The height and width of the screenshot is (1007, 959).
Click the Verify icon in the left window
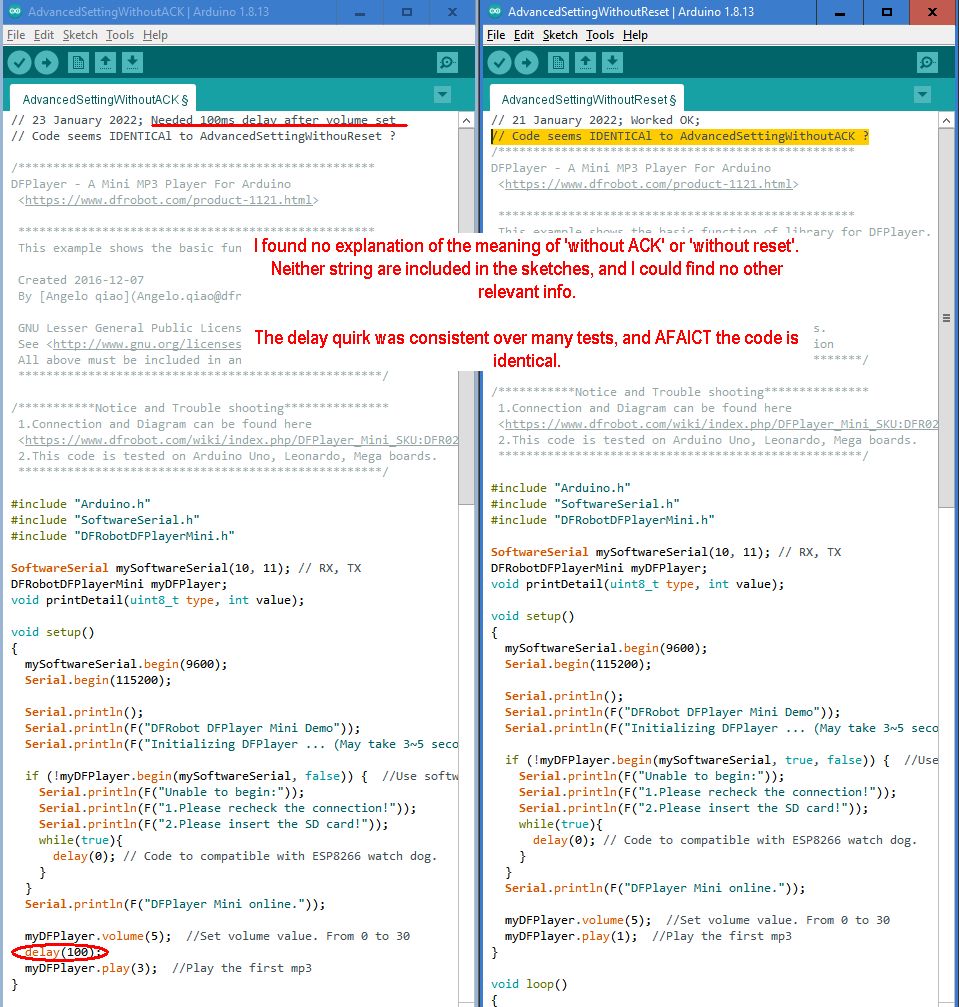coord(20,61)
